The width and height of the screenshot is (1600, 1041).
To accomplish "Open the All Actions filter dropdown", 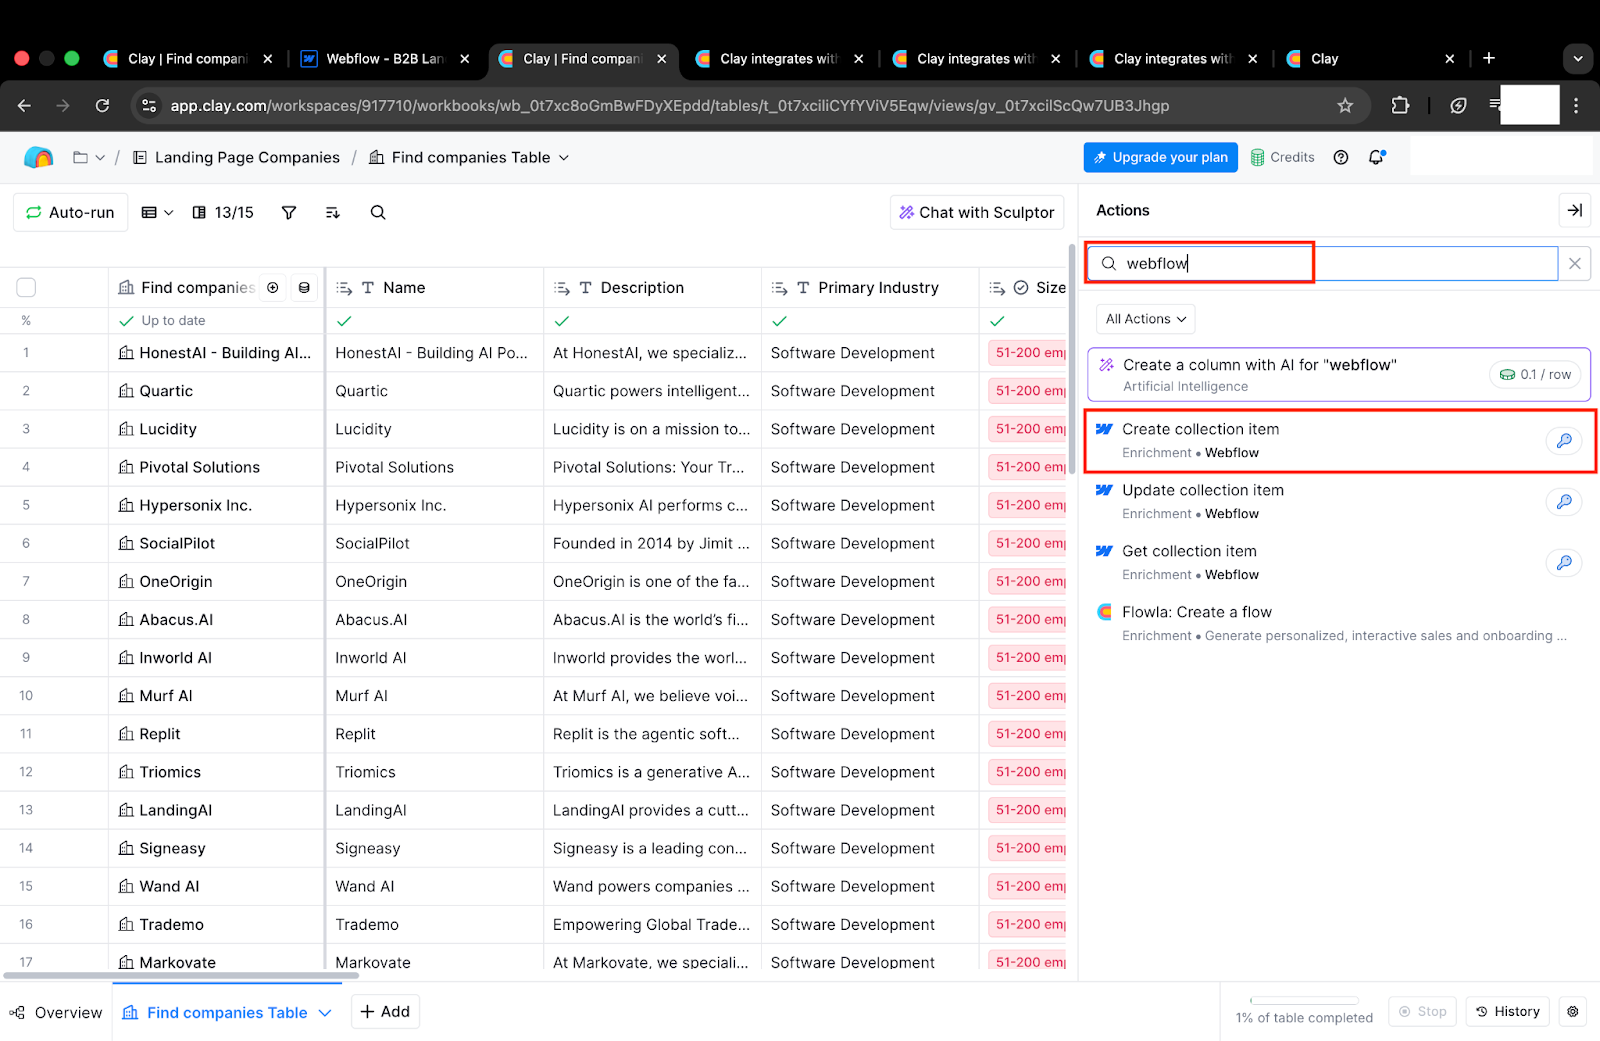I will 1145,319.
